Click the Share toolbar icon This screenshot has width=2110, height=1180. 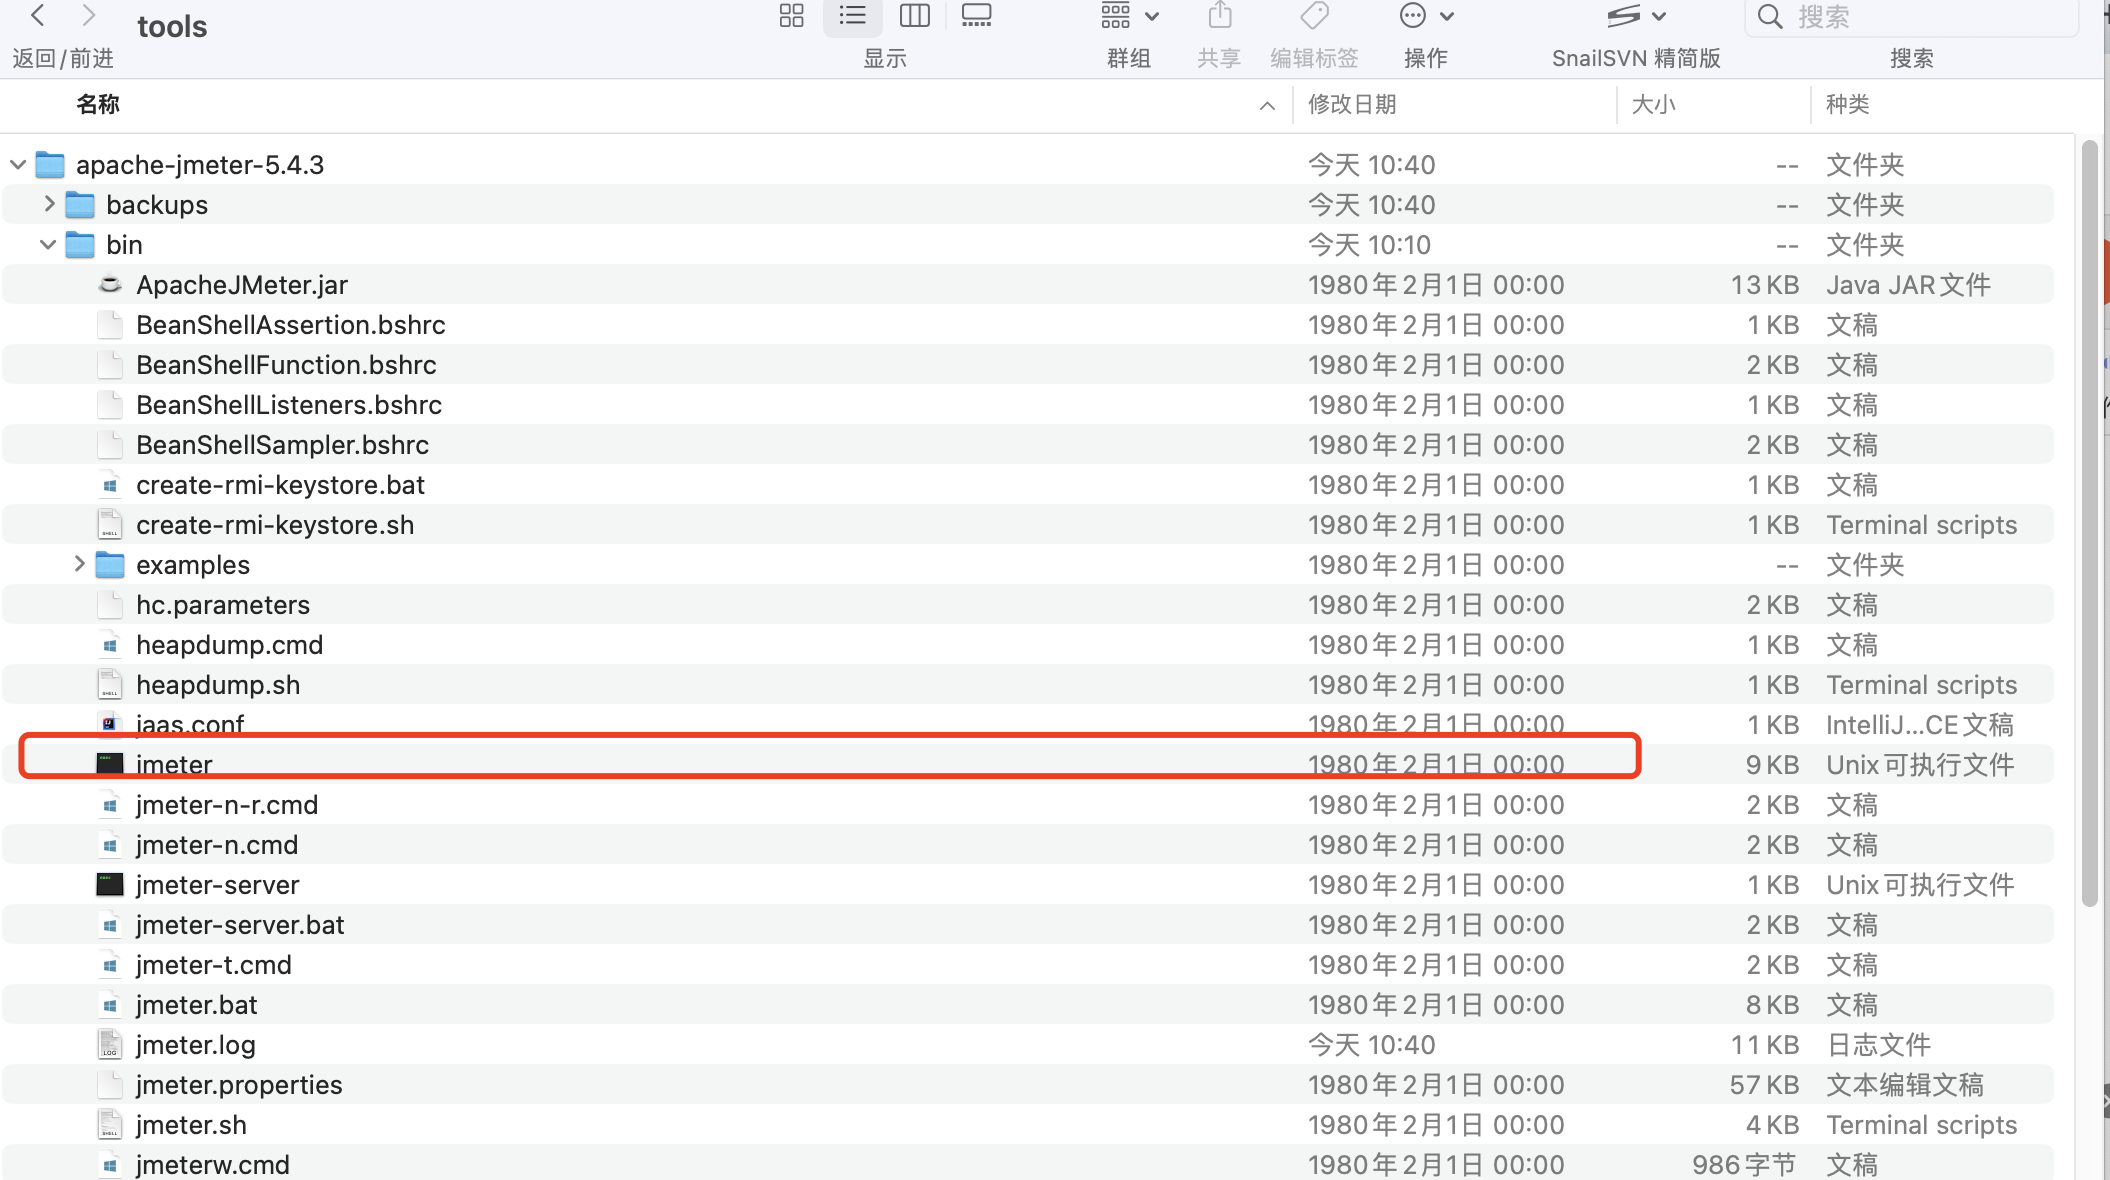pos(1219,16)
